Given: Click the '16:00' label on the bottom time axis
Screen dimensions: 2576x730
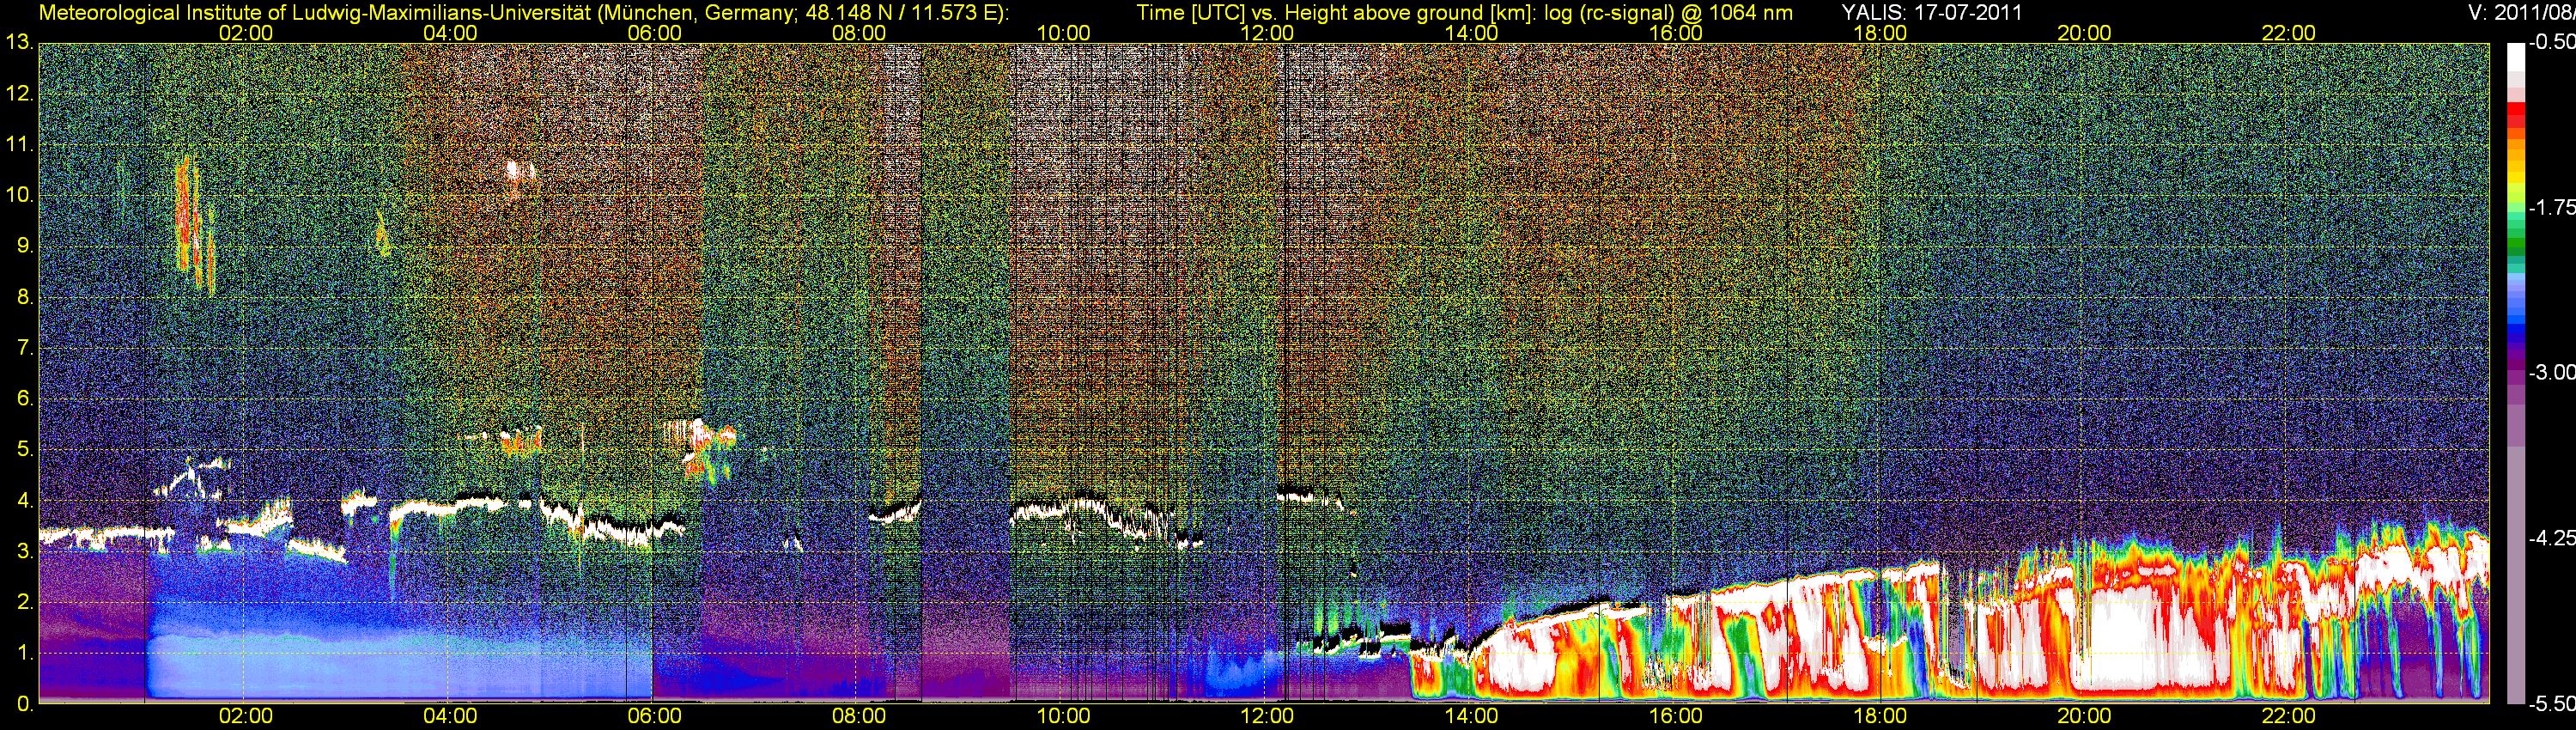Looking at the screenshot, I should pyautogui.click(x=1676, y=717).
